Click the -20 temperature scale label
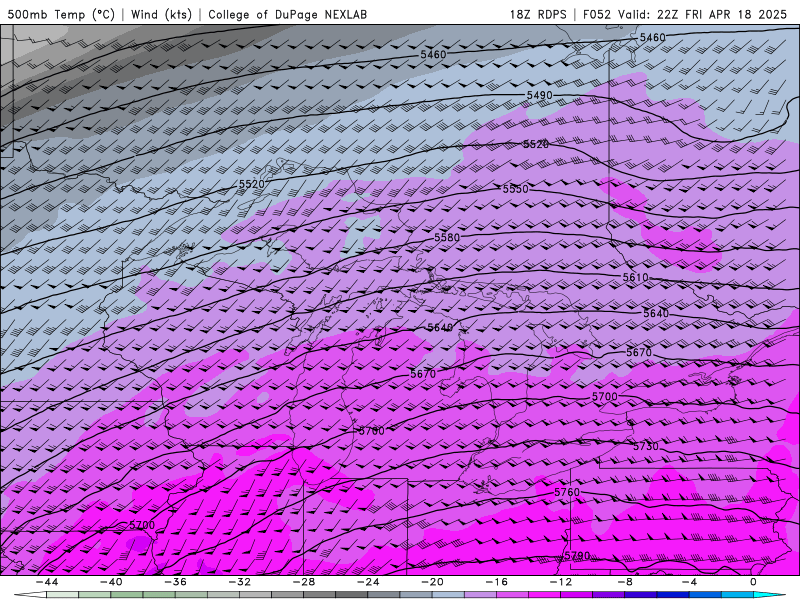Viewport: 800px width, 600px height. pyautogui.click(x=432, y=582)
